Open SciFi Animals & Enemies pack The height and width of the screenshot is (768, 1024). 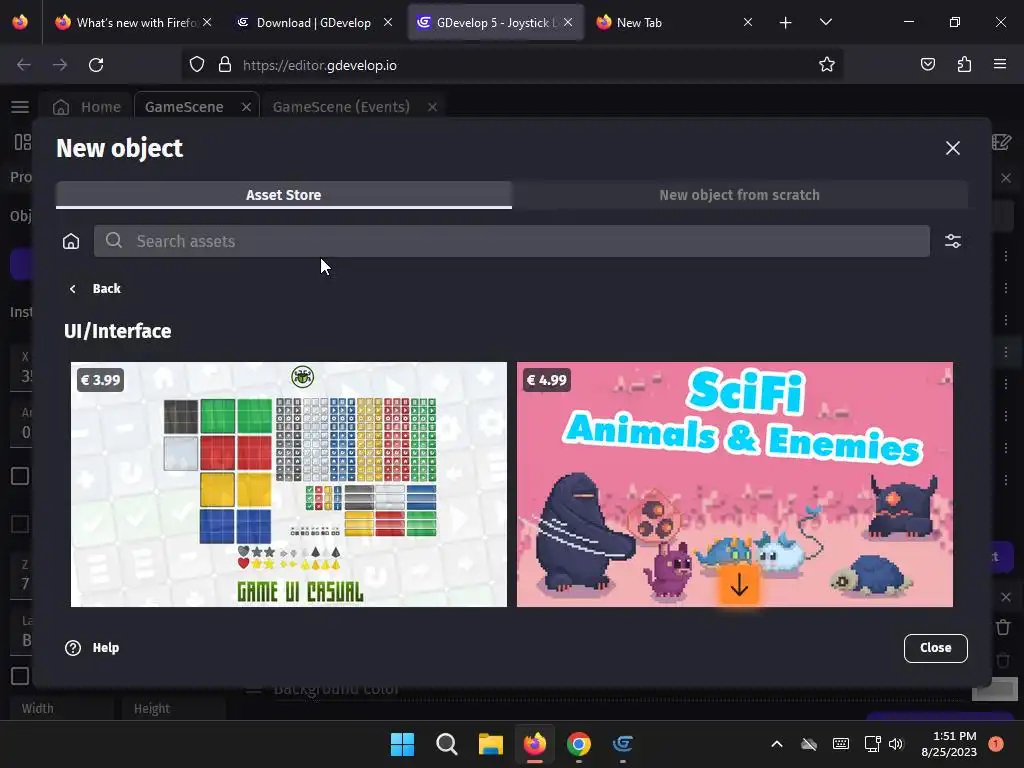coord(735,485)
